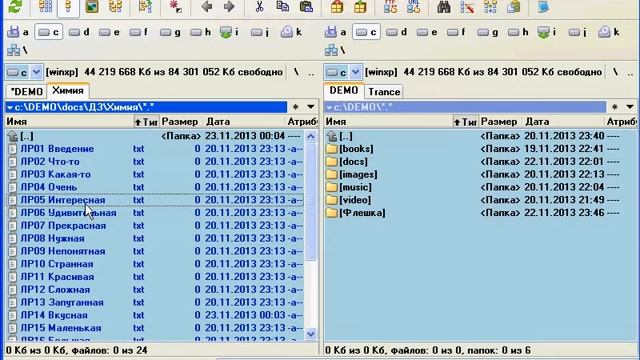The image size is (640, 360).
Task: Switch to the Химия tab
Action: pyautogui.click(x=68, y=91)
